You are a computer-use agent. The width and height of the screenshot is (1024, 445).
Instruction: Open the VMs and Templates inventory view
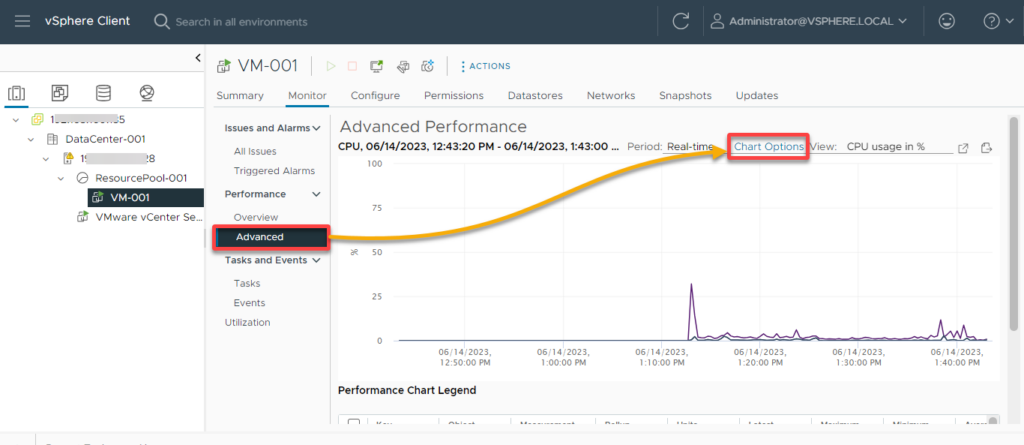click(60, 93)
